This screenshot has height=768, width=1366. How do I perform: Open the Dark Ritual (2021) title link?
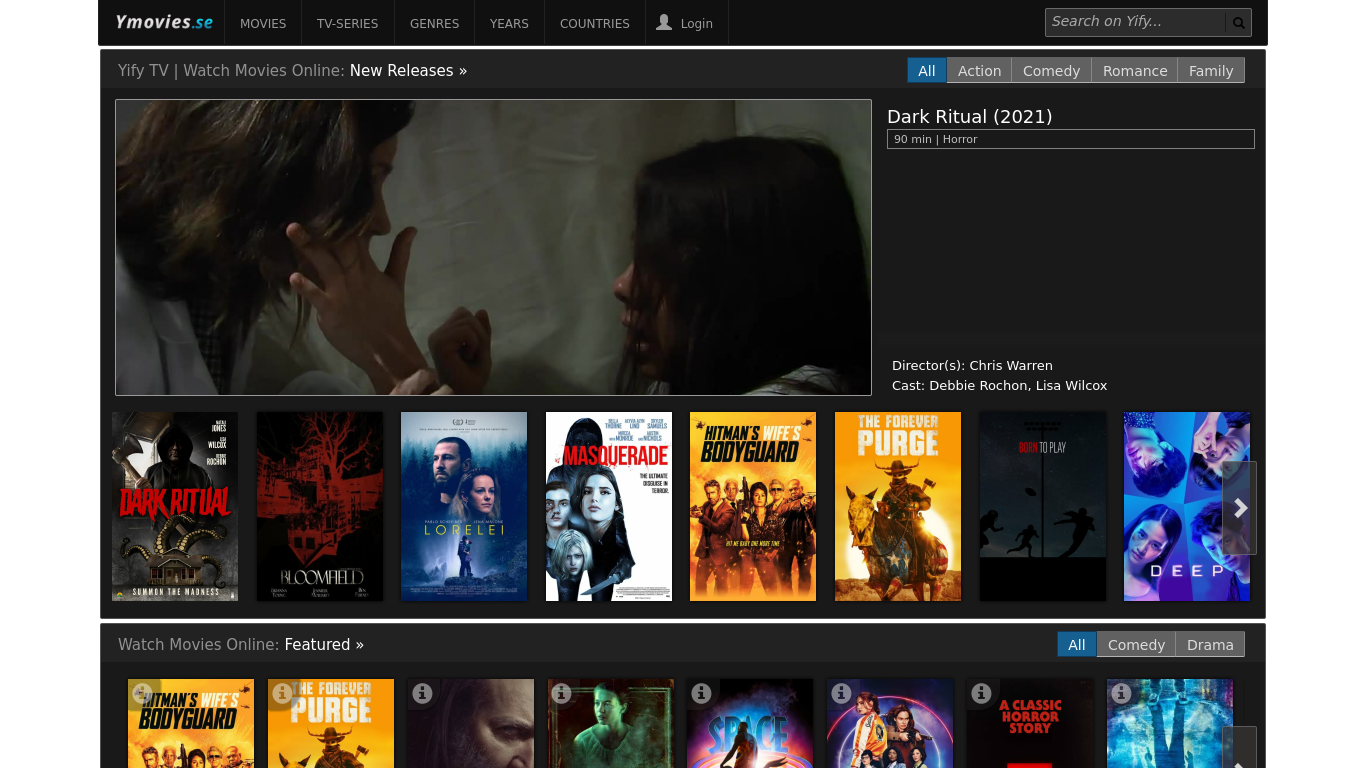coord(970,116)
